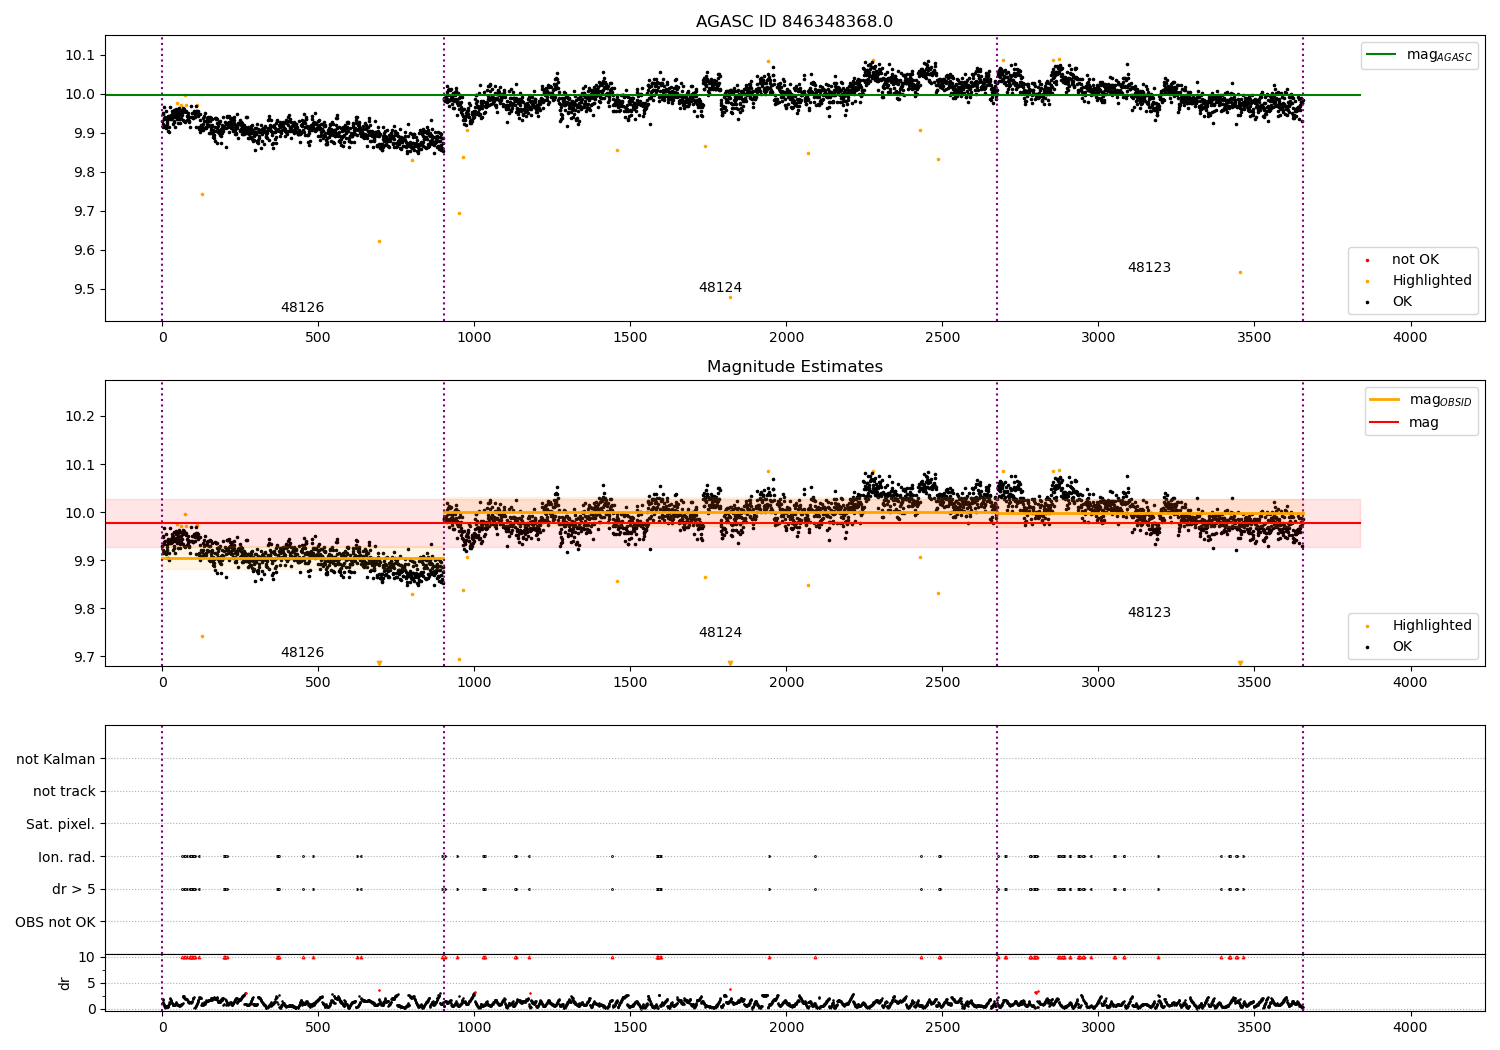Click the title 'AGASC ID 846348368.0'

point(794,22)
